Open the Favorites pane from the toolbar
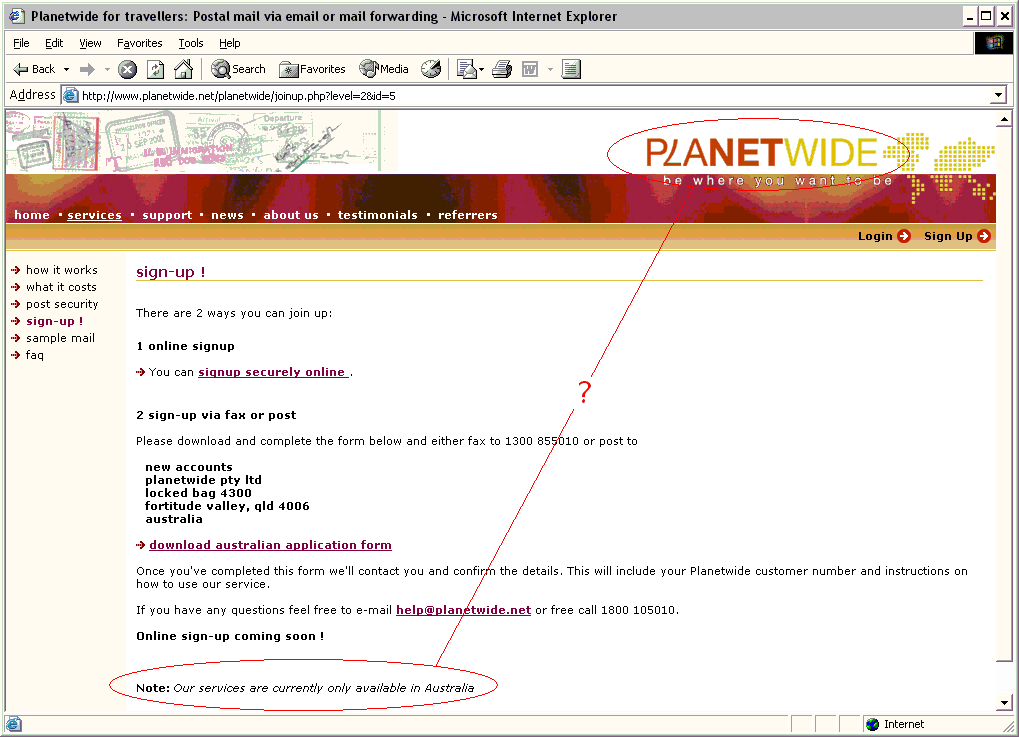 [x=312, y=69]
